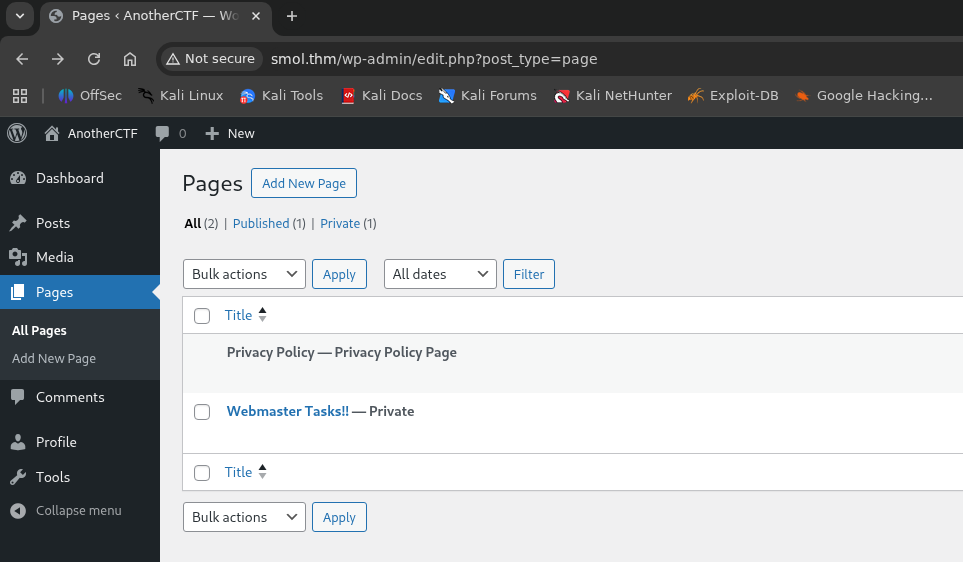Open the All dates dropdown
Screen dimensions: 963x562
coord(440,274)
